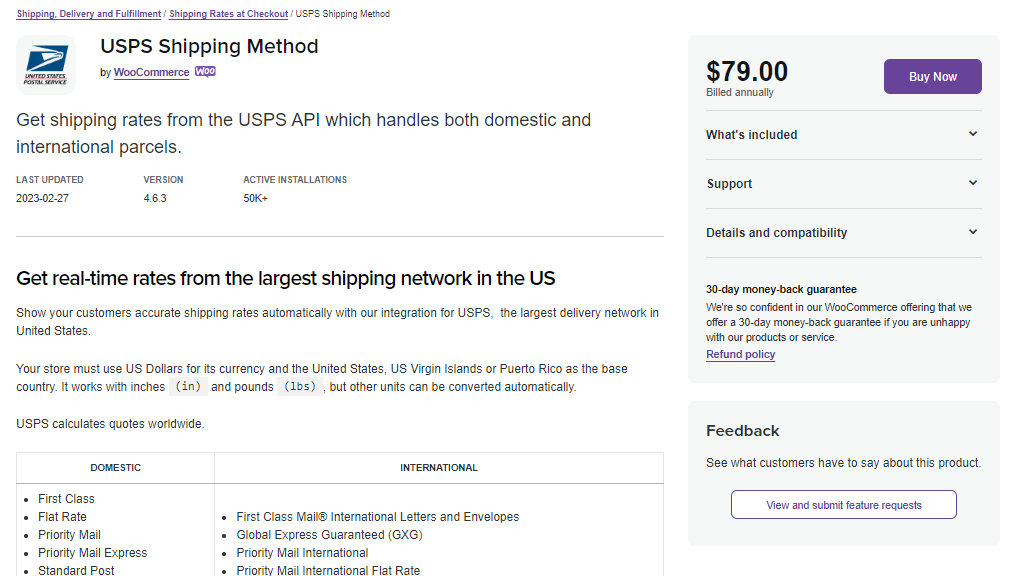Navigate to Shipping Rates at Checkout breadcrumb

[x=228, y=14]
